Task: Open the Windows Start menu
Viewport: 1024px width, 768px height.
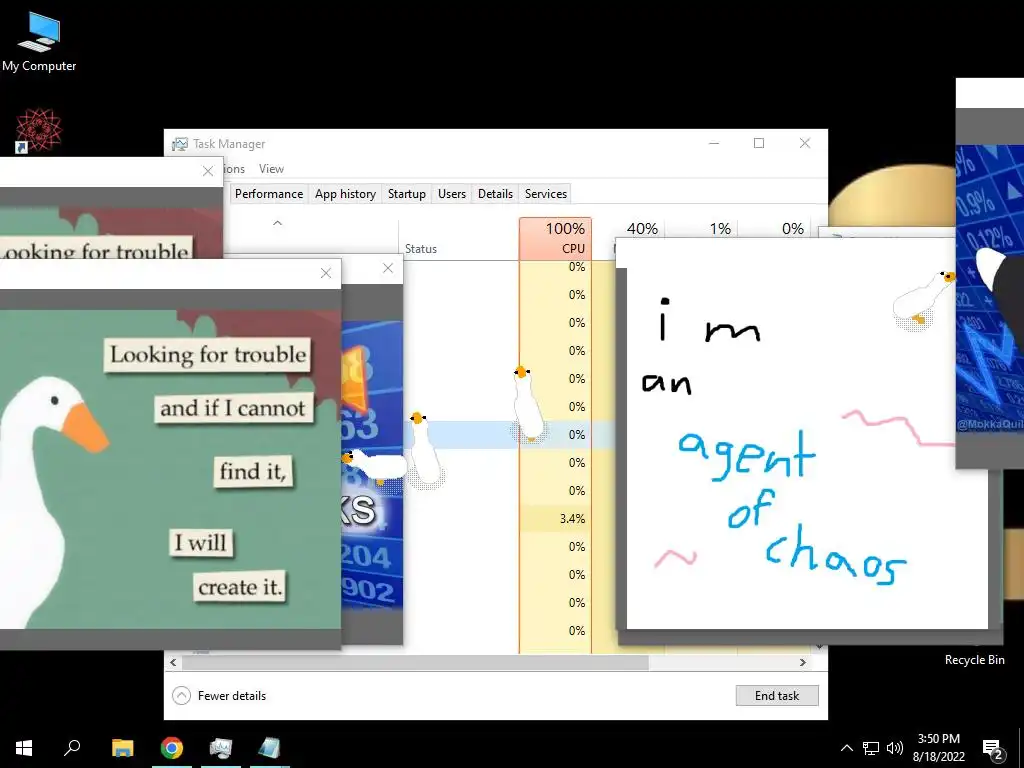Action: (24, 748)
